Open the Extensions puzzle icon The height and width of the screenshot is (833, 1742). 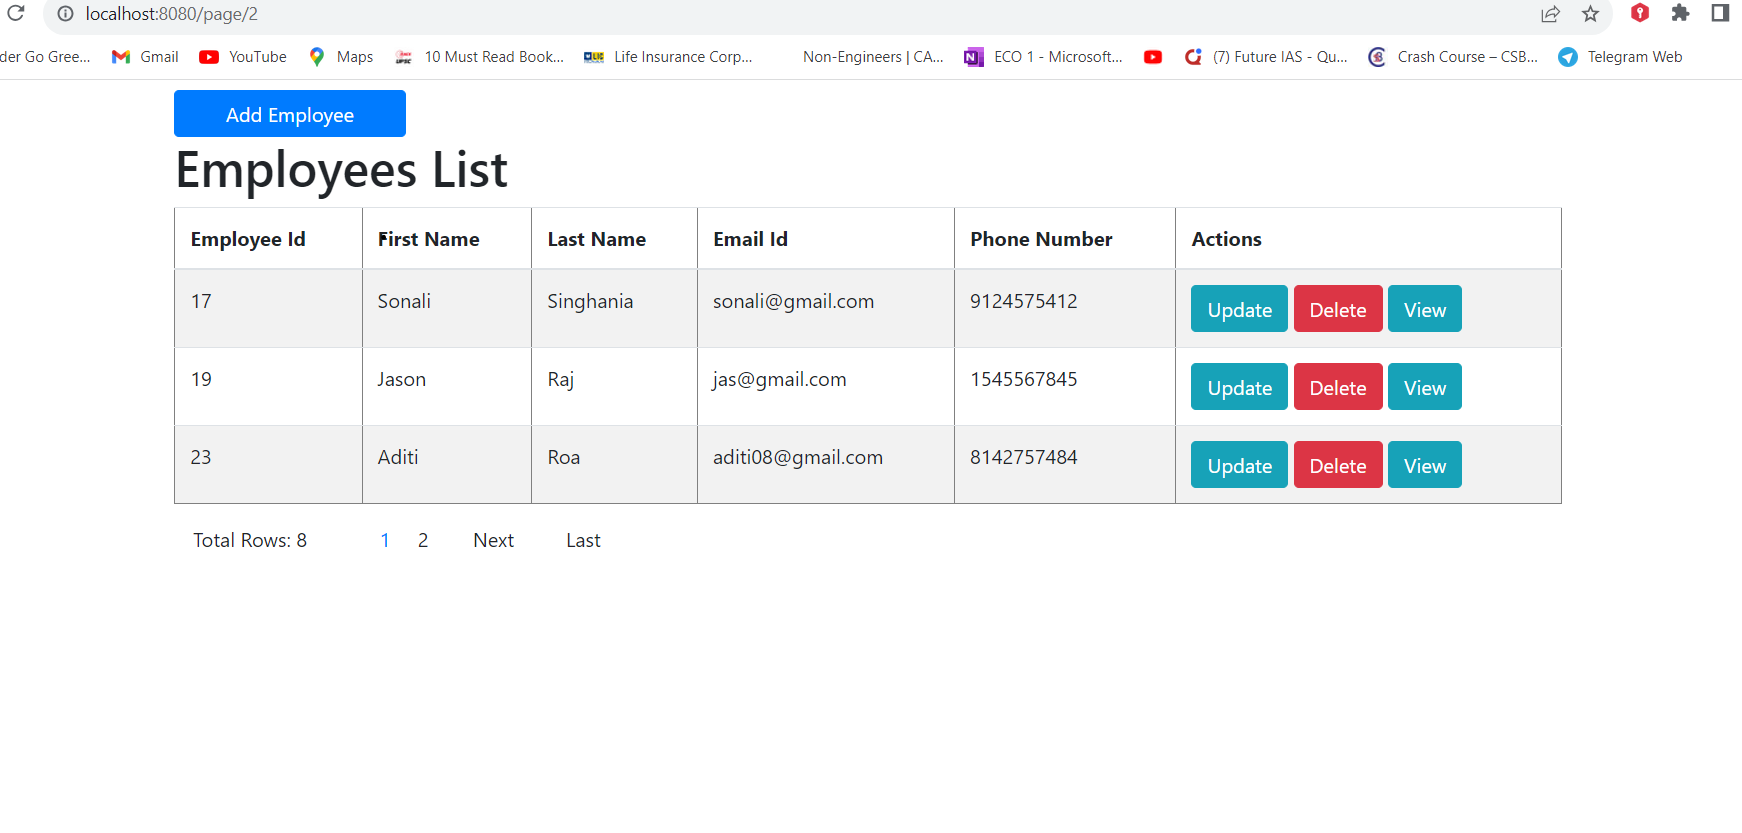coord(1680,13)
